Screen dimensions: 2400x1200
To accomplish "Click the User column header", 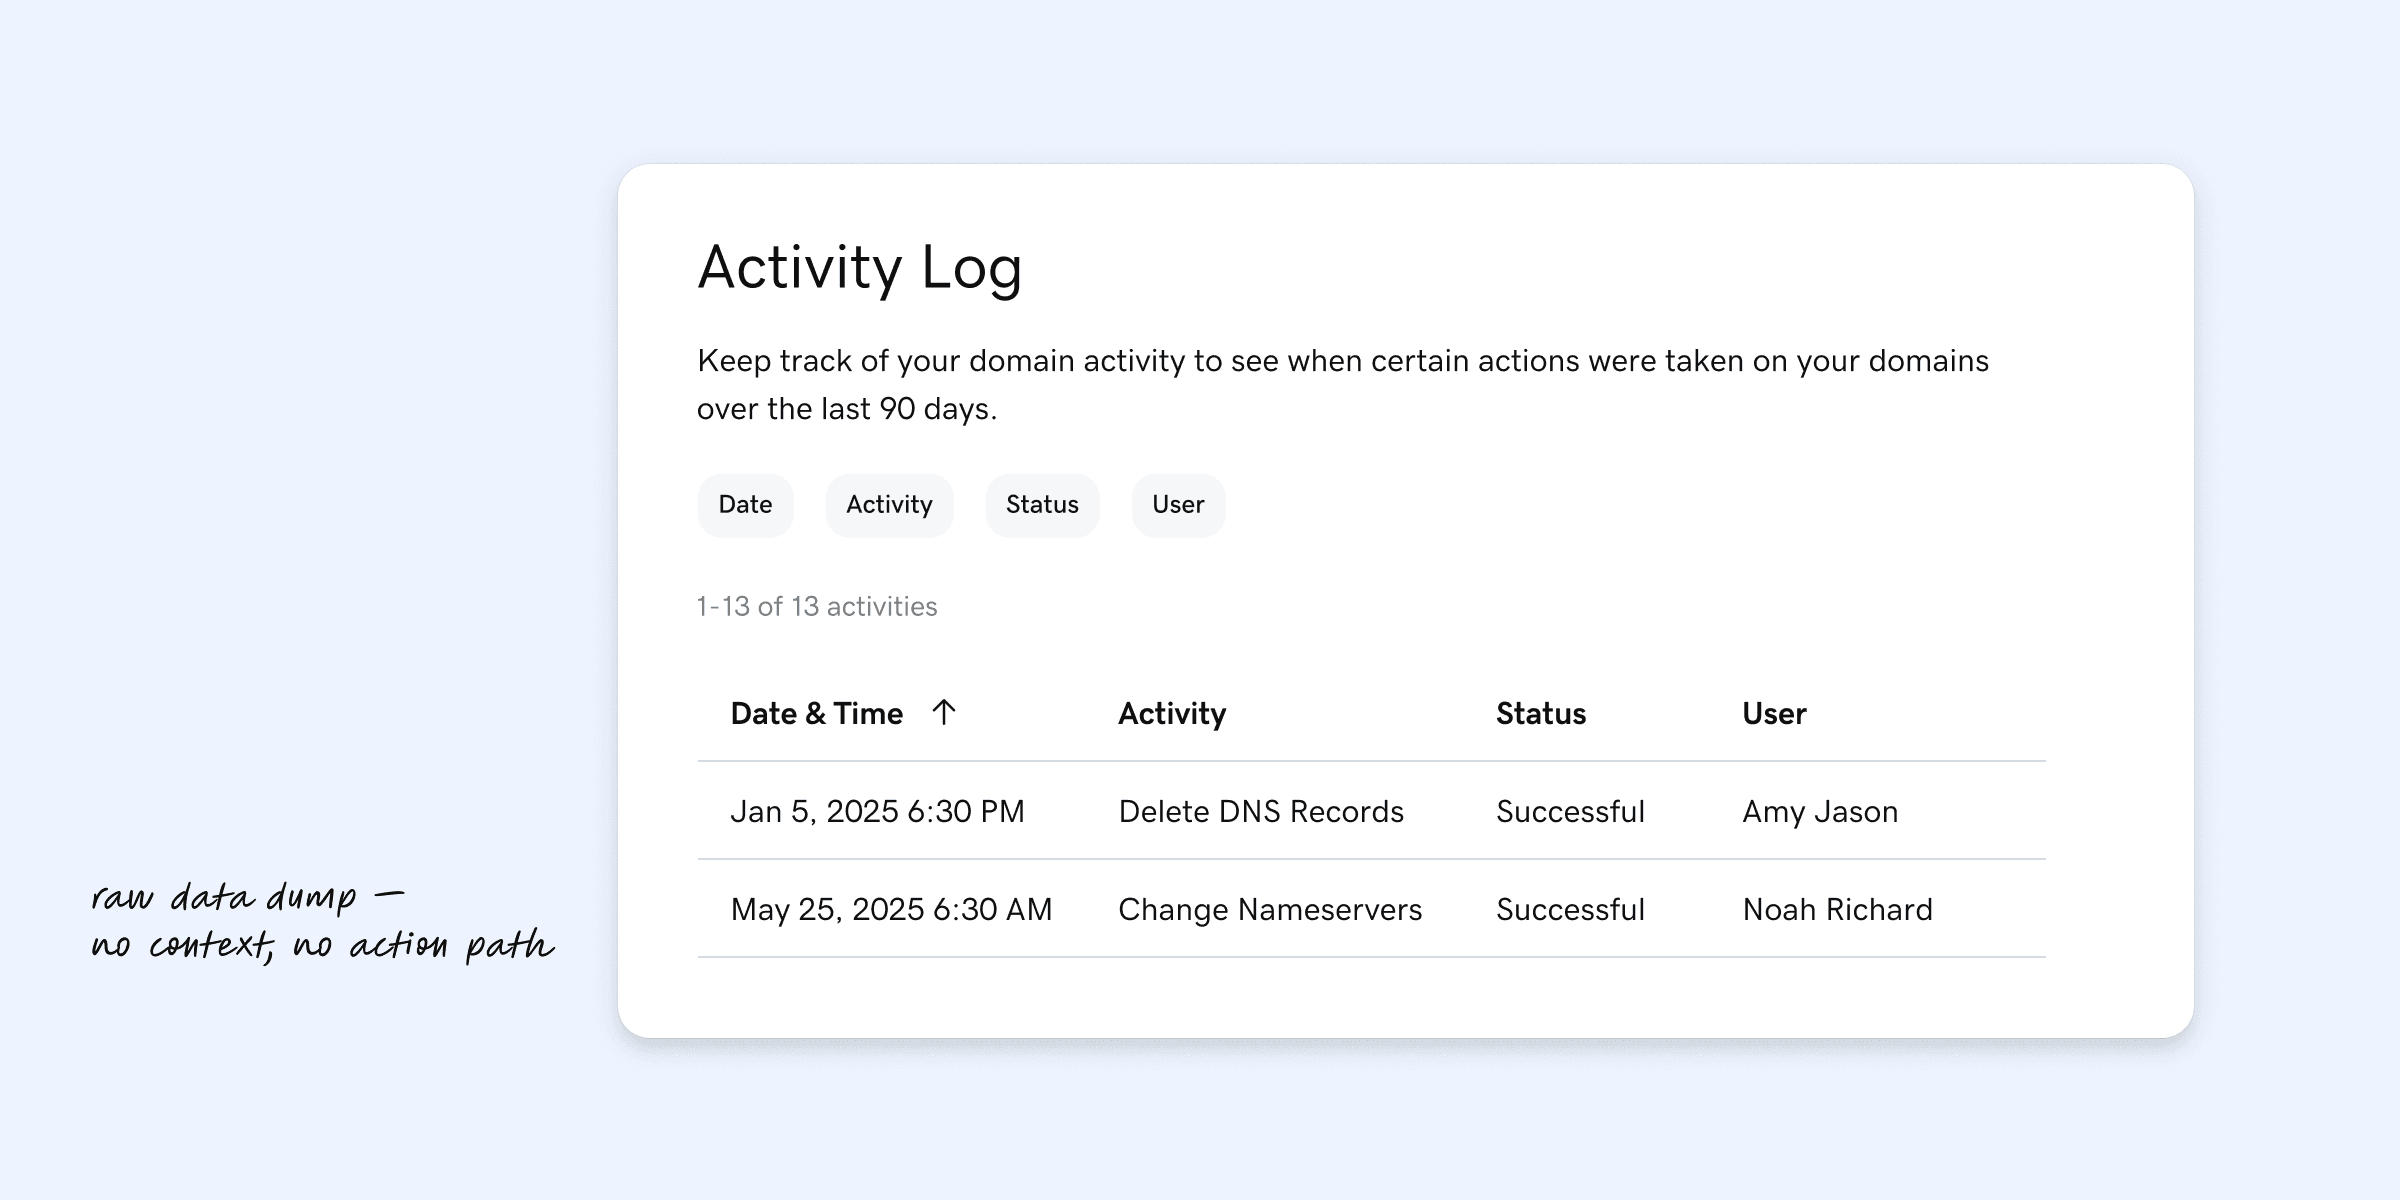I will coord(1774,714).
